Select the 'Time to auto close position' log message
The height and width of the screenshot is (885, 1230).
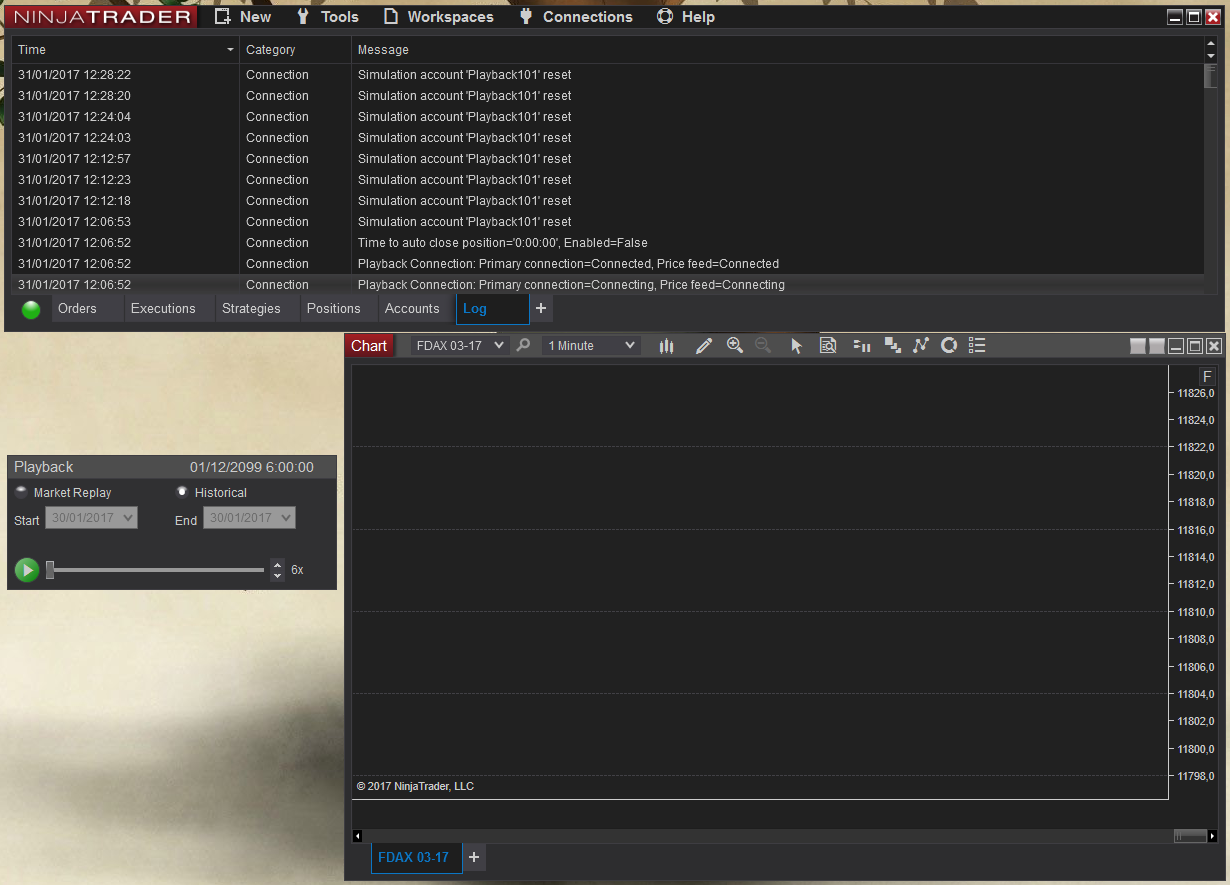[x=502, y=243]
